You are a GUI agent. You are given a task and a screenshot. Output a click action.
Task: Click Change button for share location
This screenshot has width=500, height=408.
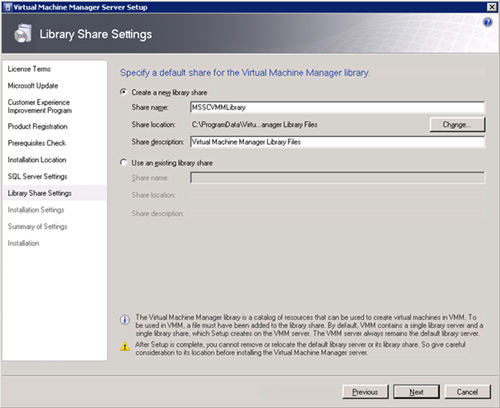pyautogui.click(x=457, y=125)
